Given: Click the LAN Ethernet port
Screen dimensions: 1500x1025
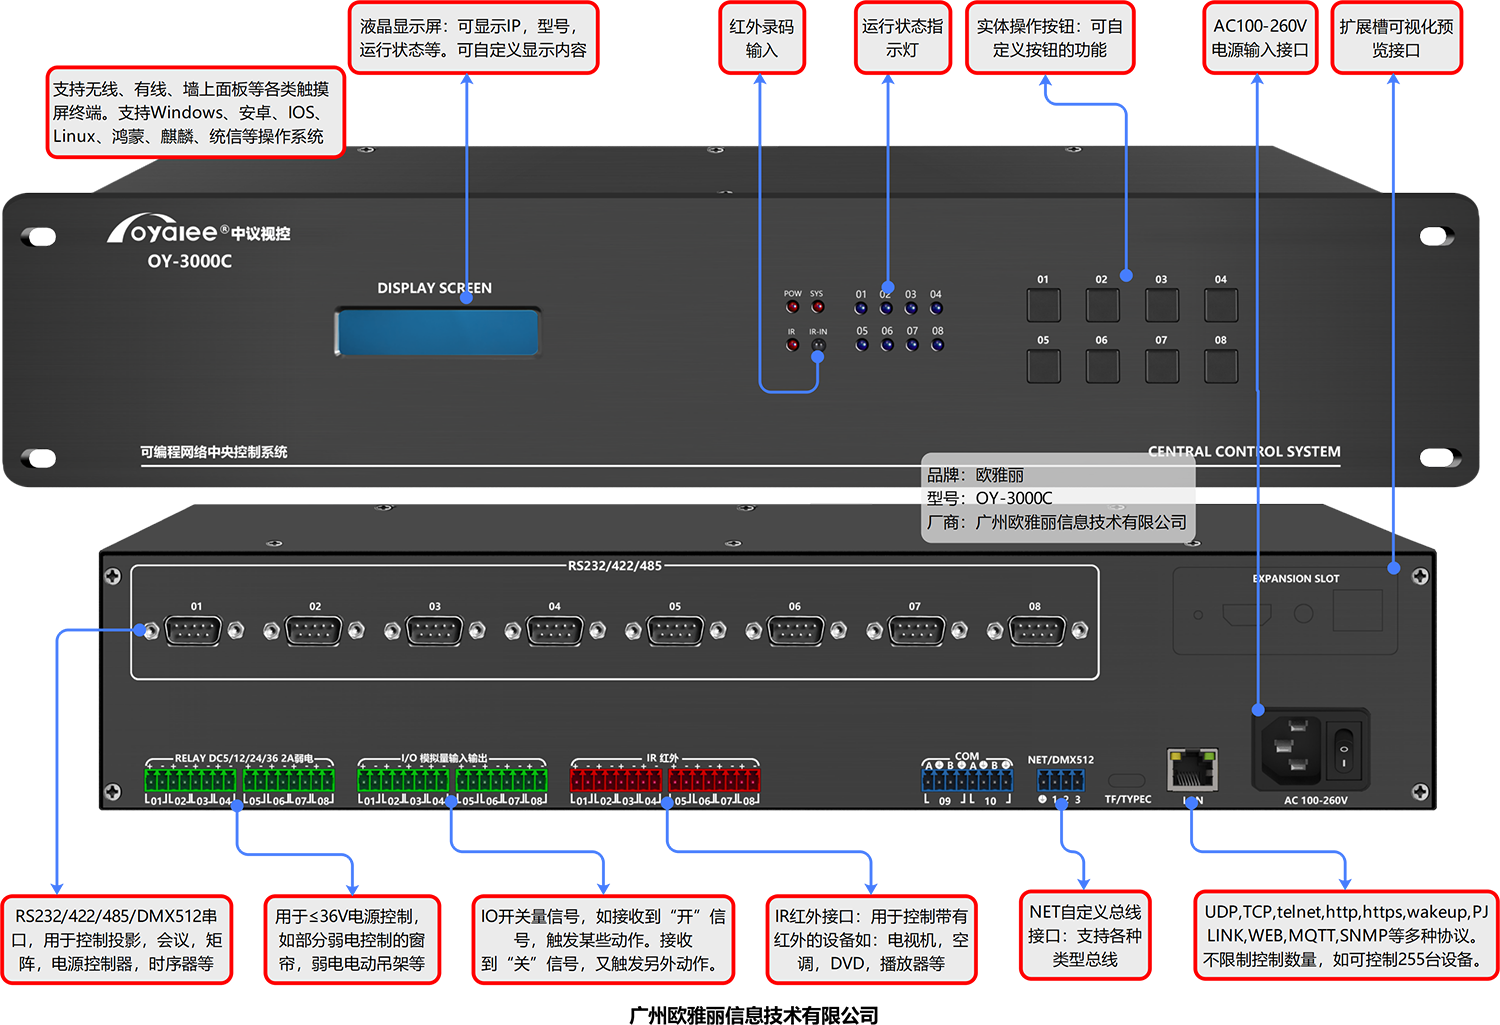Looking at the screenshot, I should [x=1192, y=770].
